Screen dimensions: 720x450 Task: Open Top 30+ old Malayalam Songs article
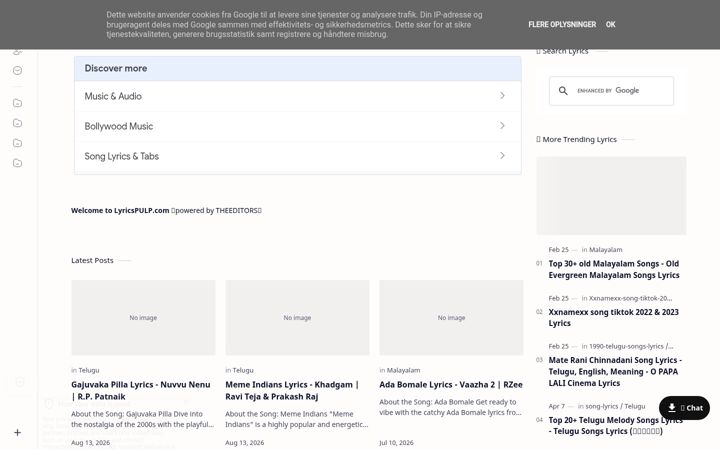coord(614,270)
